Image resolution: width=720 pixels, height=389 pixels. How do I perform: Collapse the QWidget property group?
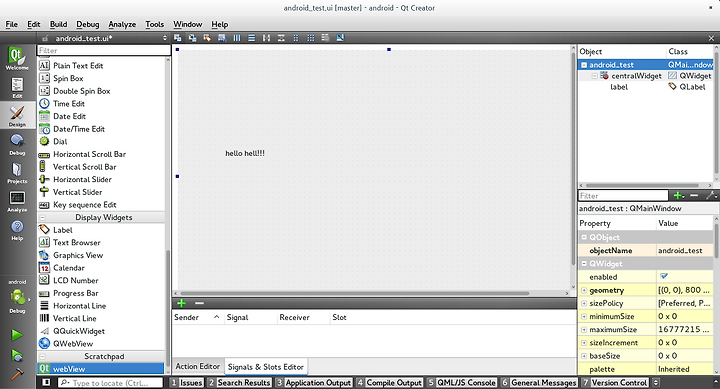tap(584, 264)
